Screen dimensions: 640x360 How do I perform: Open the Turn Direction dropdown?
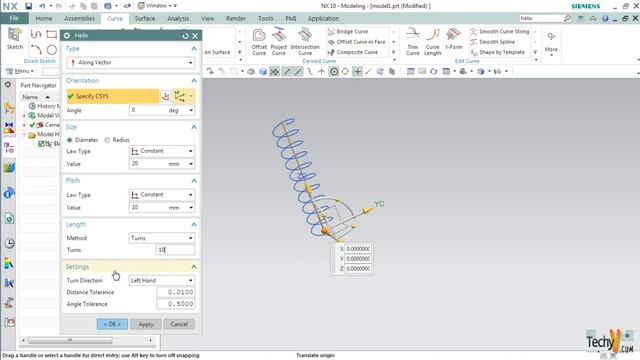(x=162, y=280)
